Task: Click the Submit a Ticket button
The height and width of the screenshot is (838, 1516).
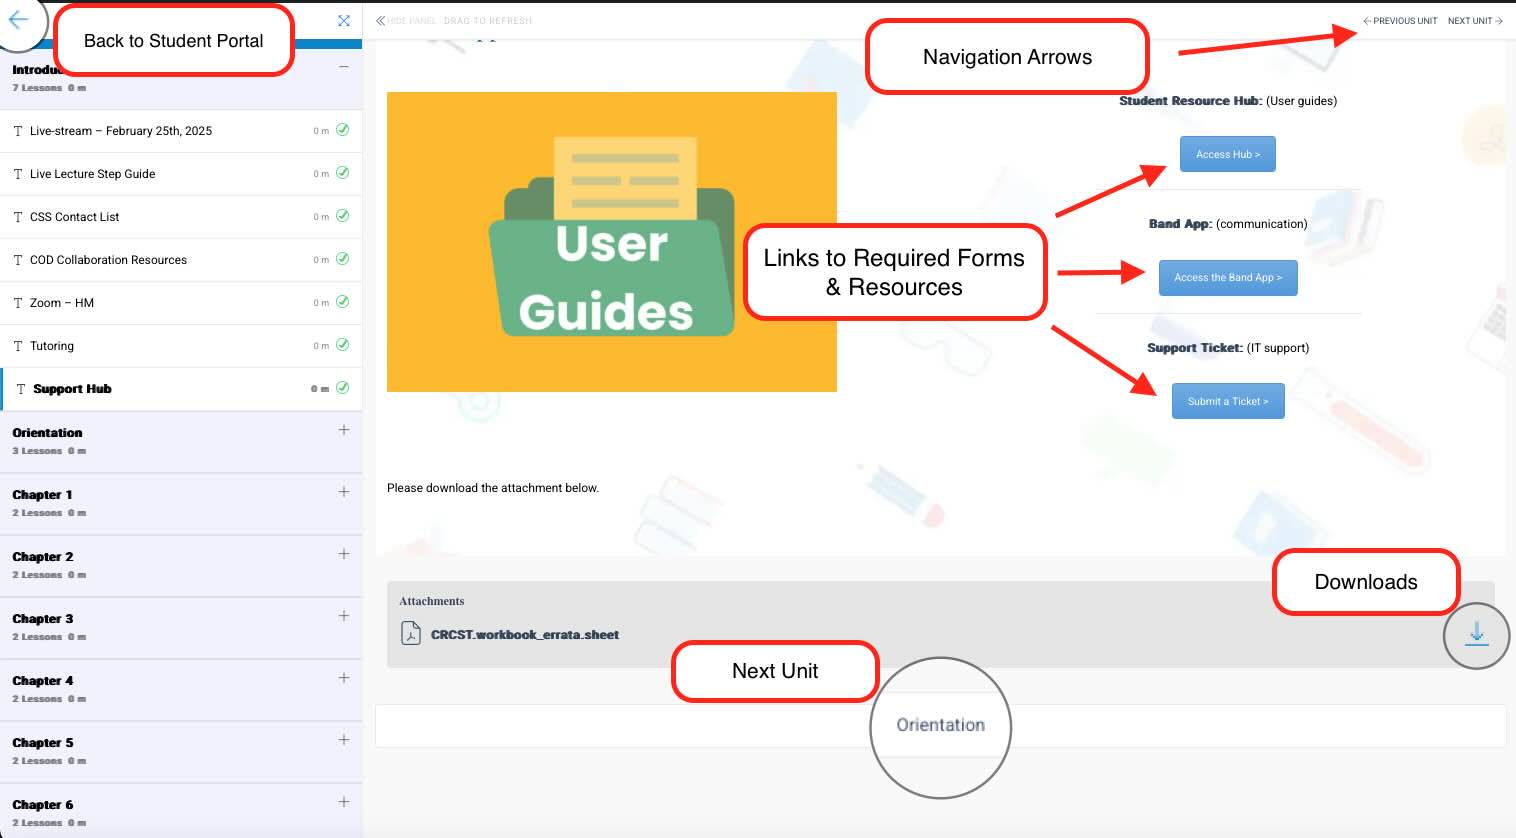Action: 1228,401
